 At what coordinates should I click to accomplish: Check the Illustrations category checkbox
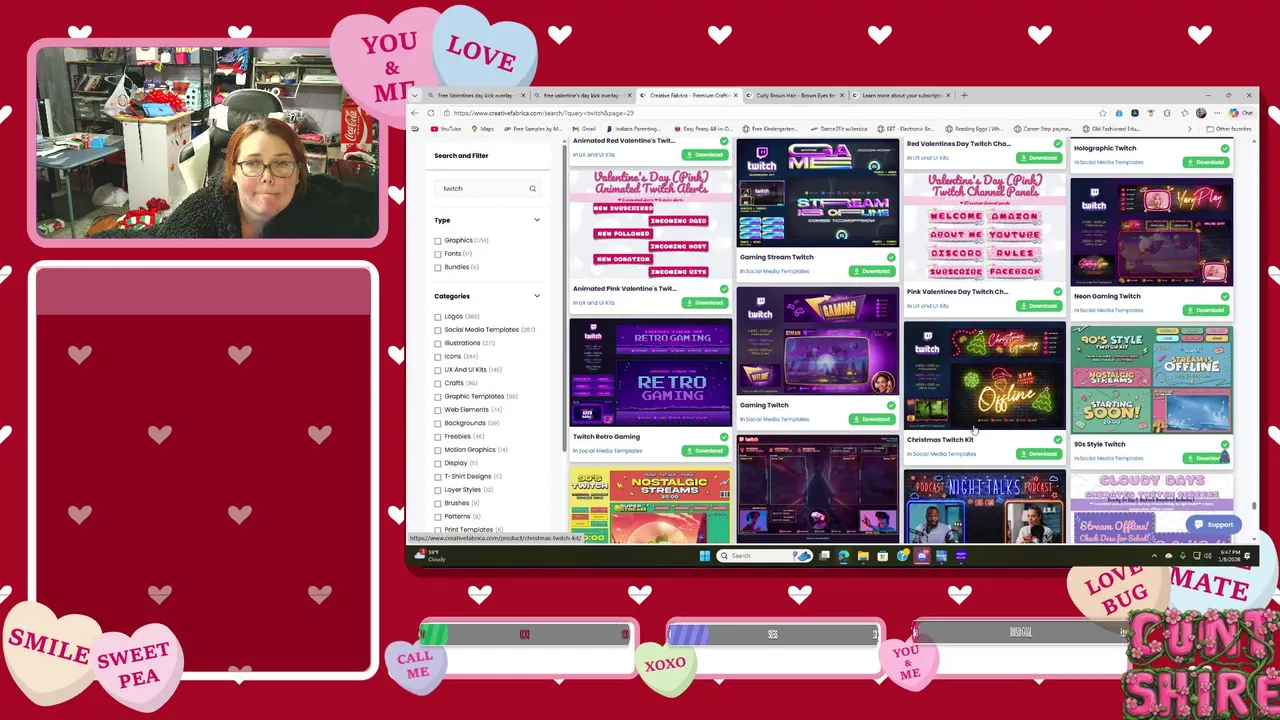pos(438,343)
